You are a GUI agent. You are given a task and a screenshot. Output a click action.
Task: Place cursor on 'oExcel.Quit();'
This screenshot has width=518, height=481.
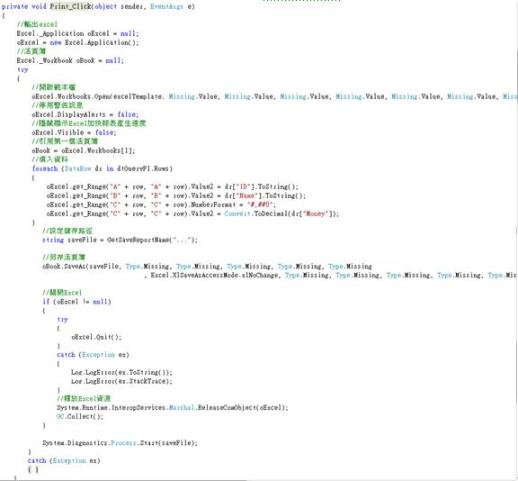click(x=97, y=337)
